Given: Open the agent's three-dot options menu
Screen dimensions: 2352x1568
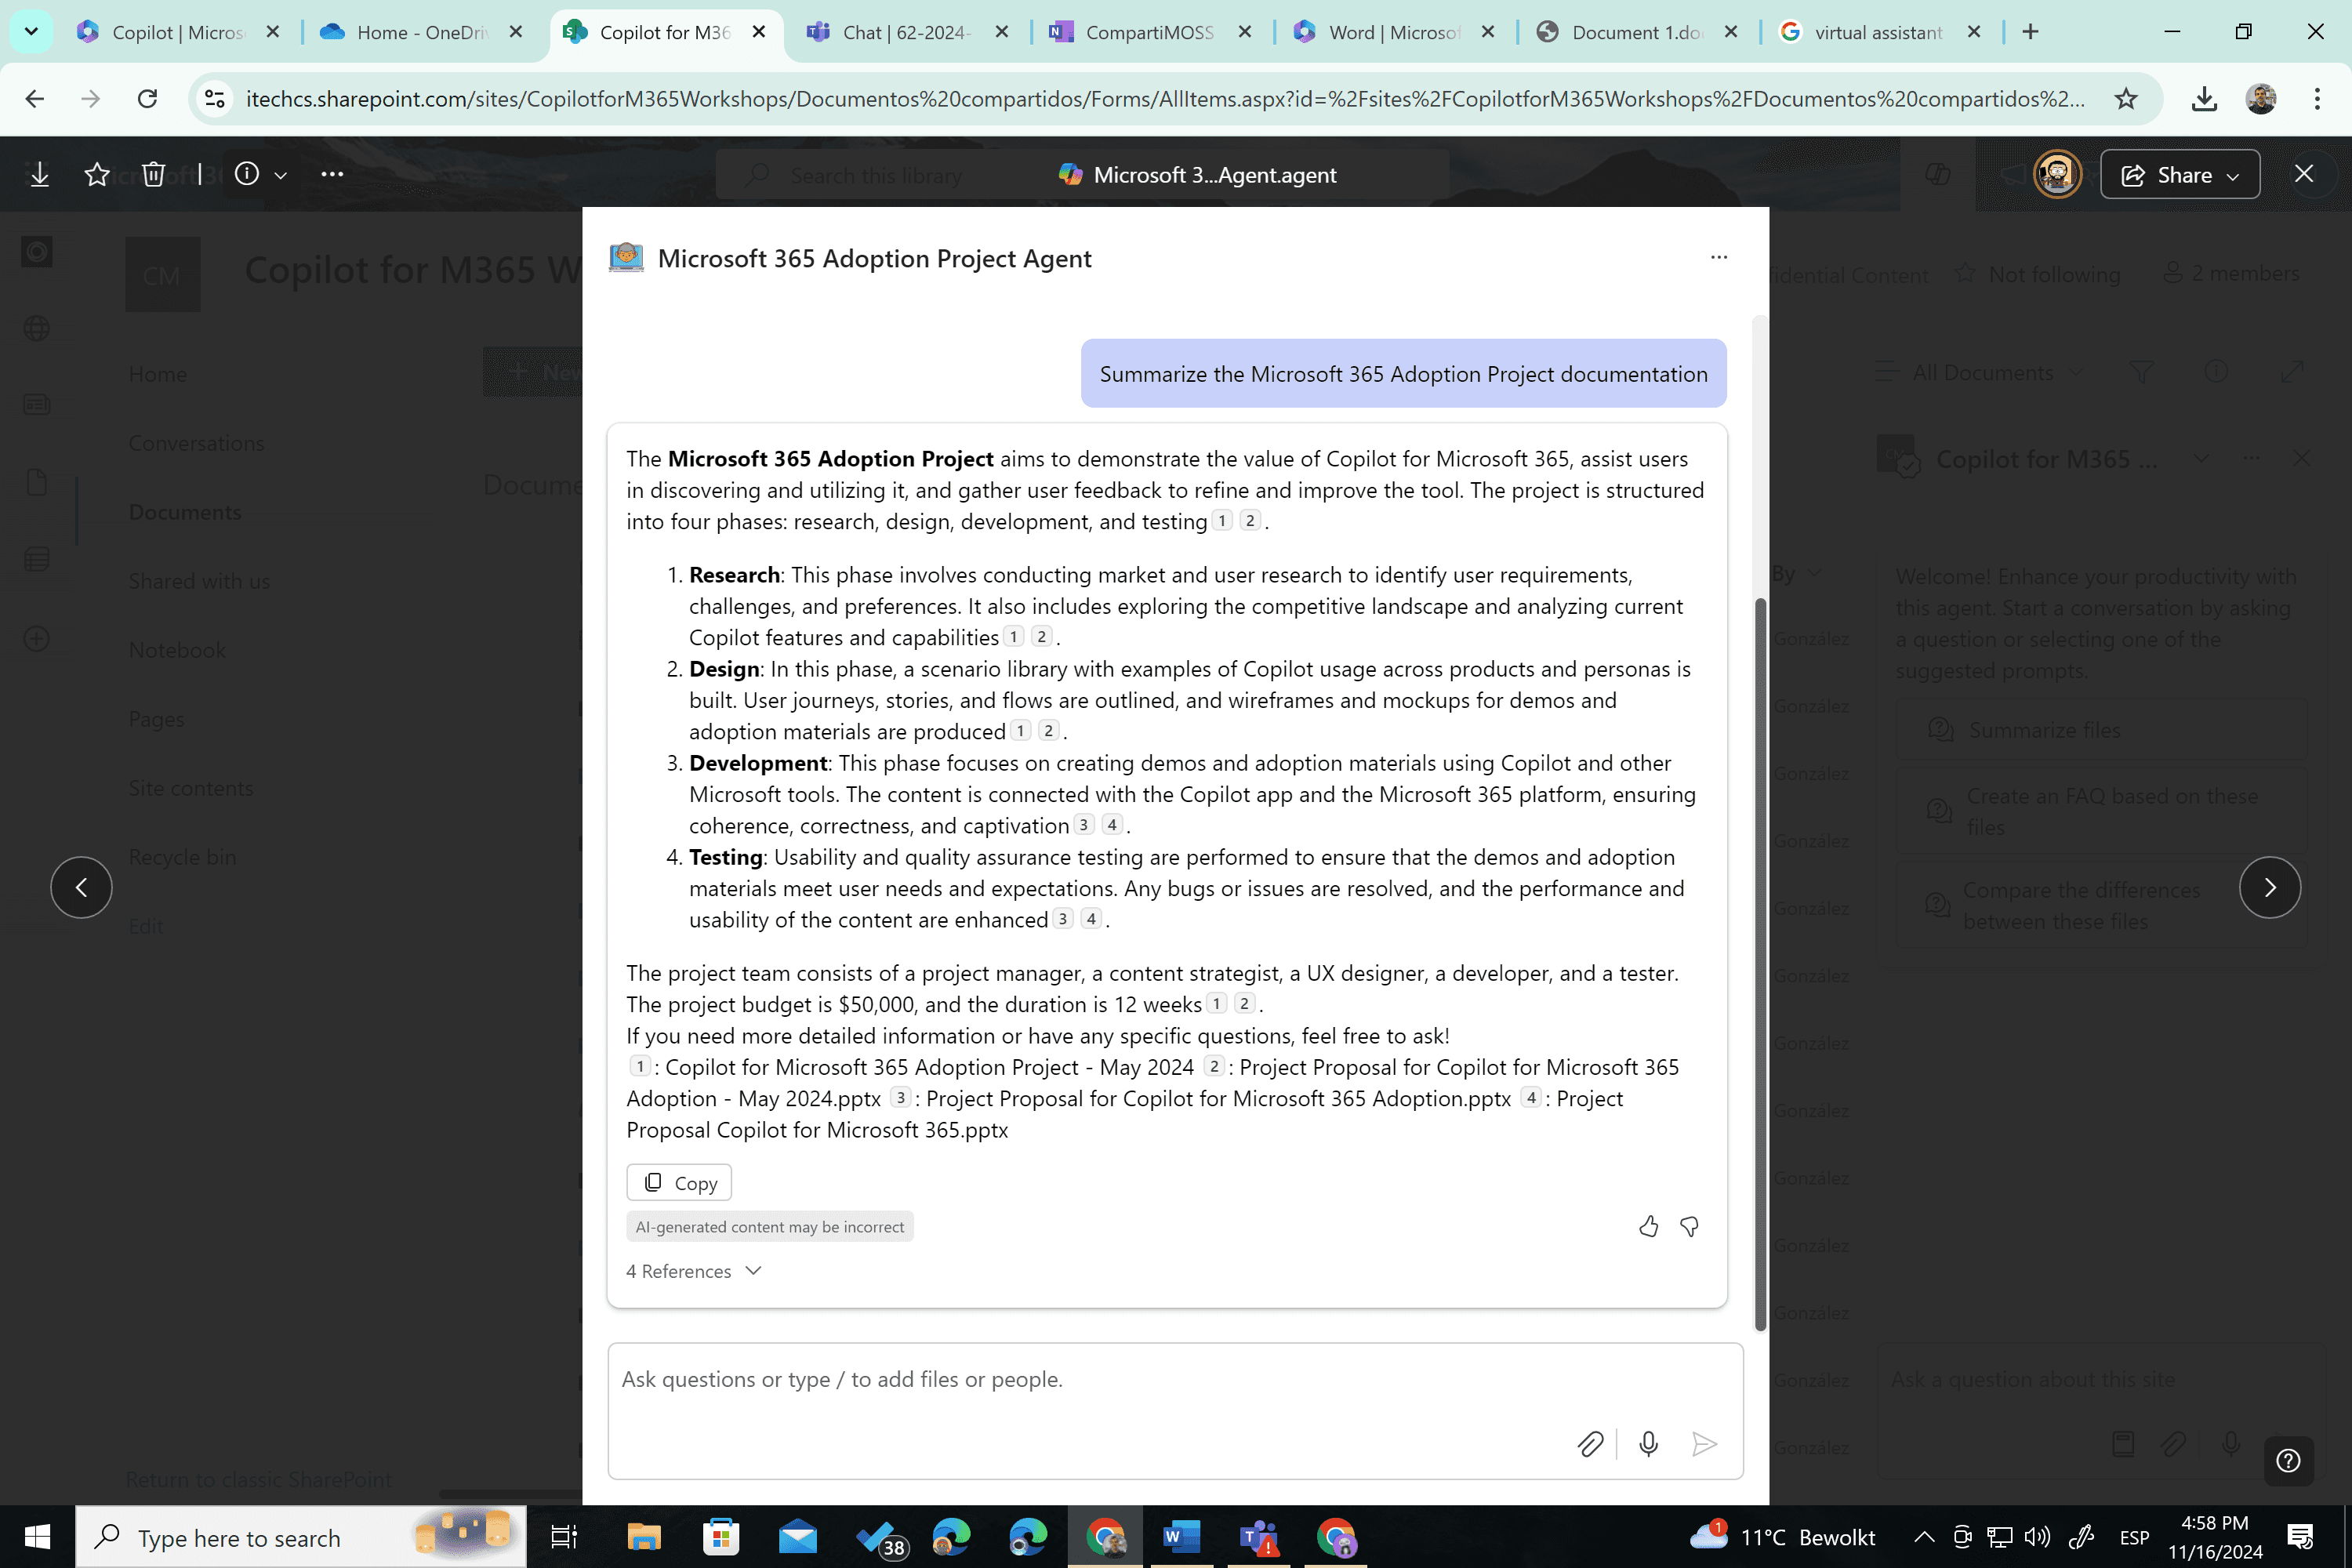Looking at the screenshot, I should click(1718, 258).
